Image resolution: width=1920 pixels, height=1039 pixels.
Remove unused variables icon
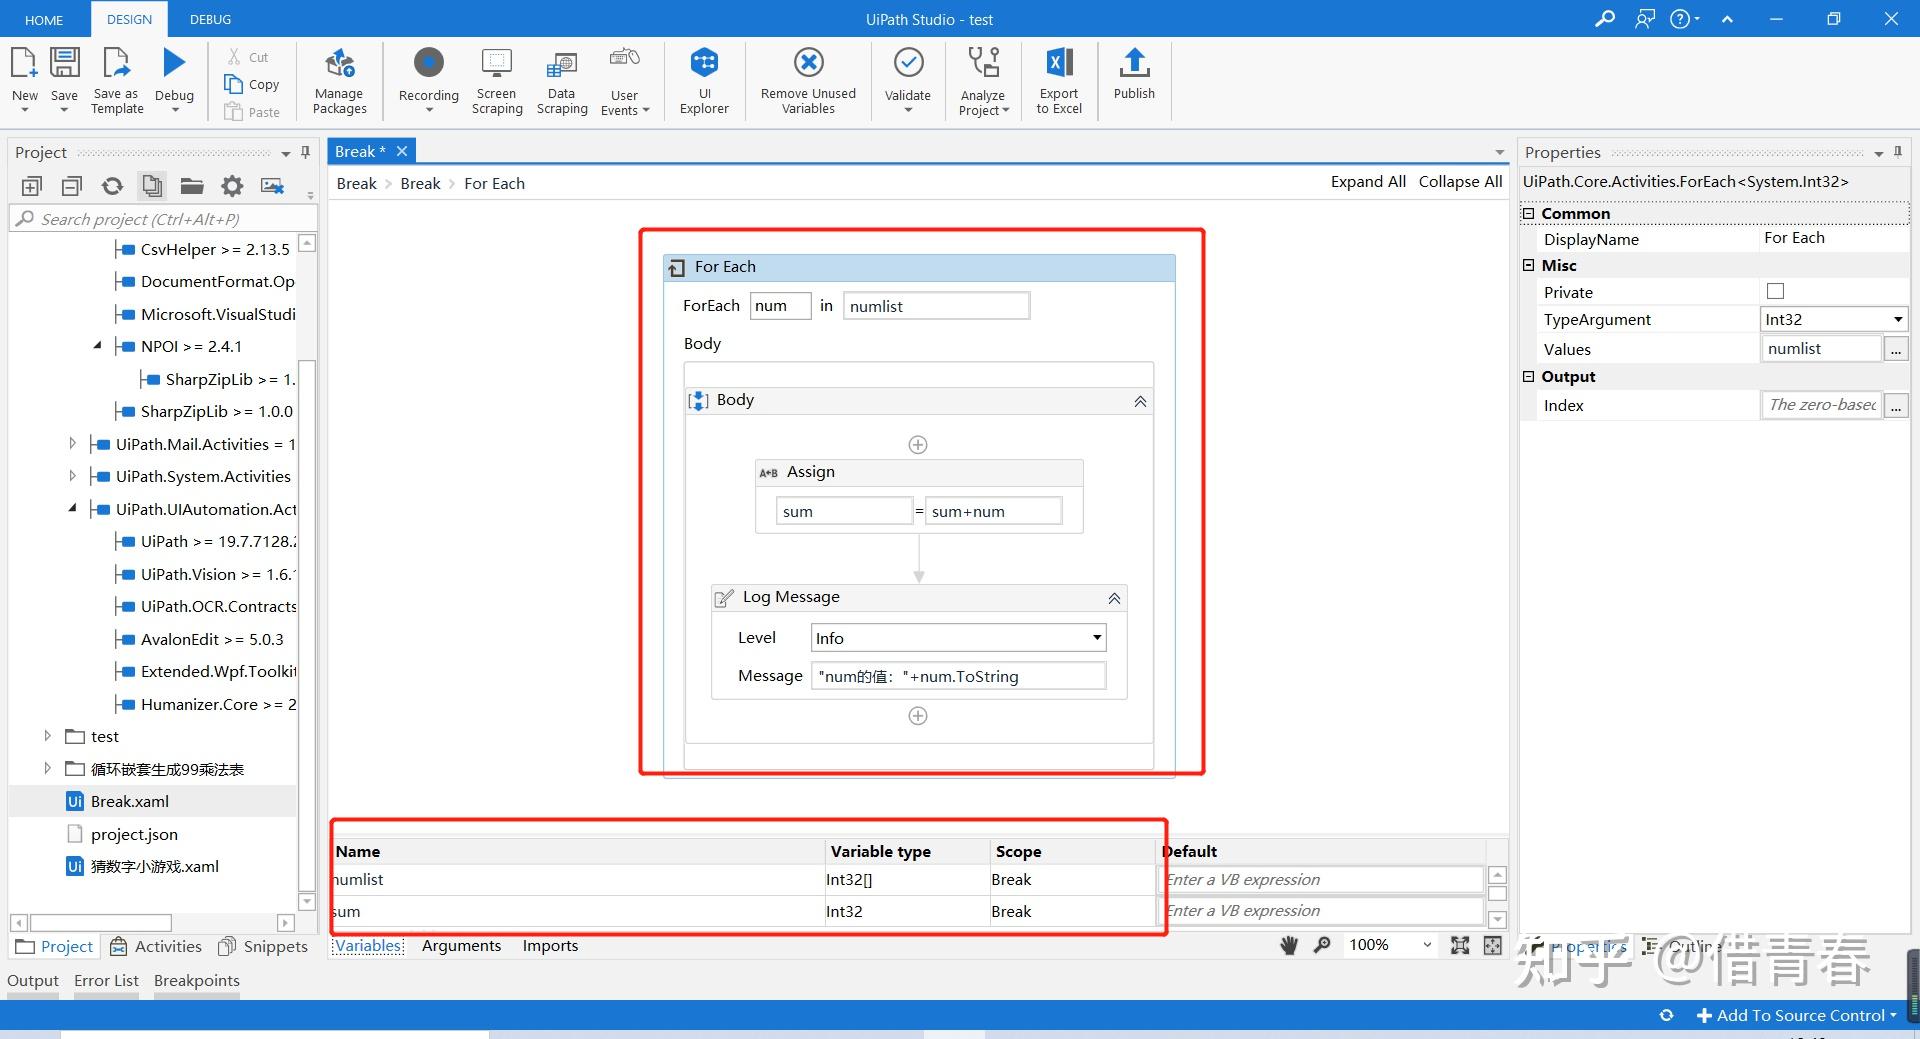click(808, 62)
